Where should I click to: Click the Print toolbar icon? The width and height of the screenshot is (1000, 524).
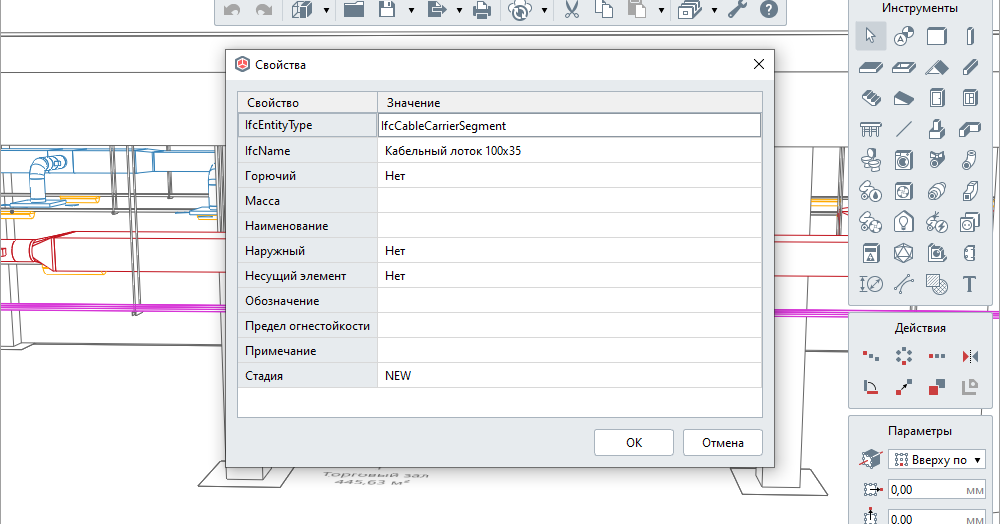point(482,10)
